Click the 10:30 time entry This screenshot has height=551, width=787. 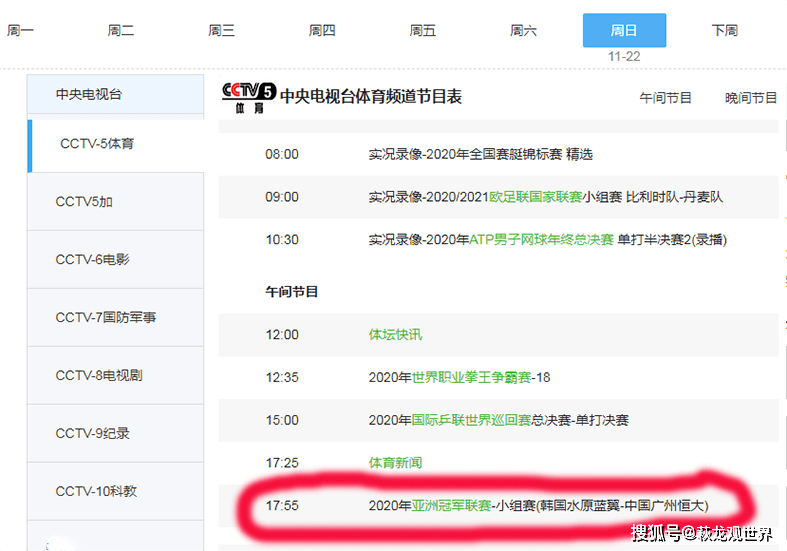(x=282, y=239)
